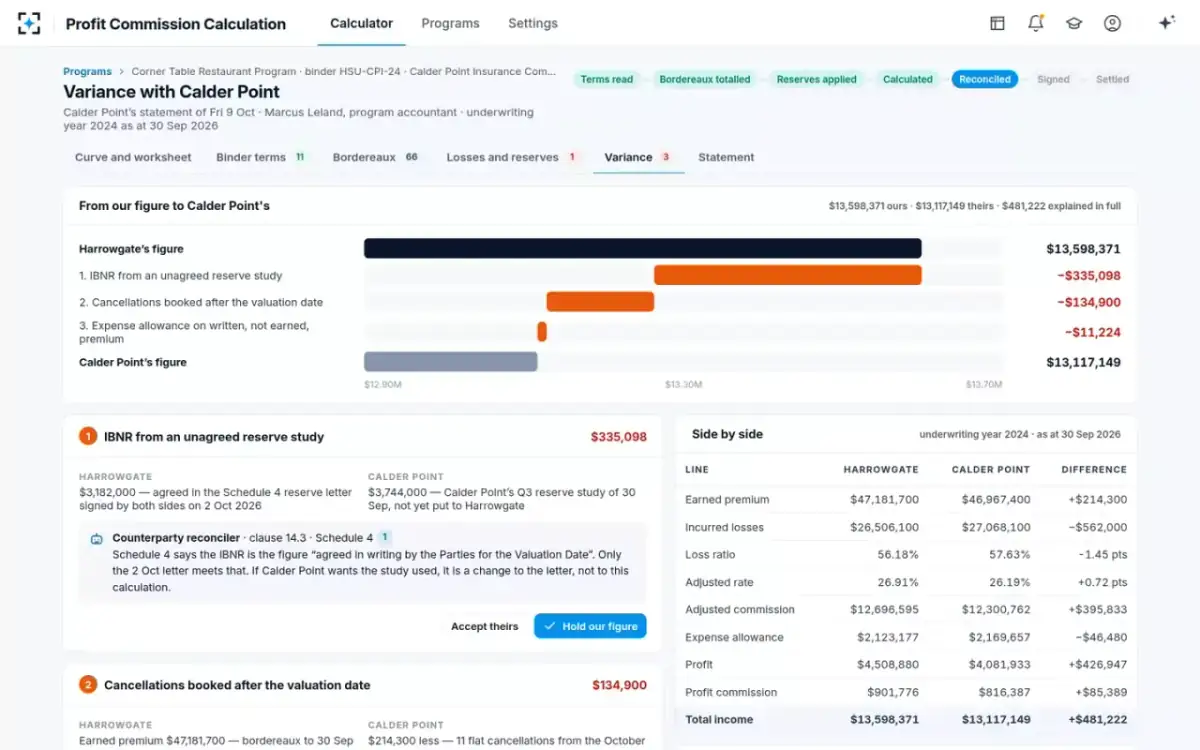Click the number 2 badge beside Cancellations heading

(x=88, y=685)
